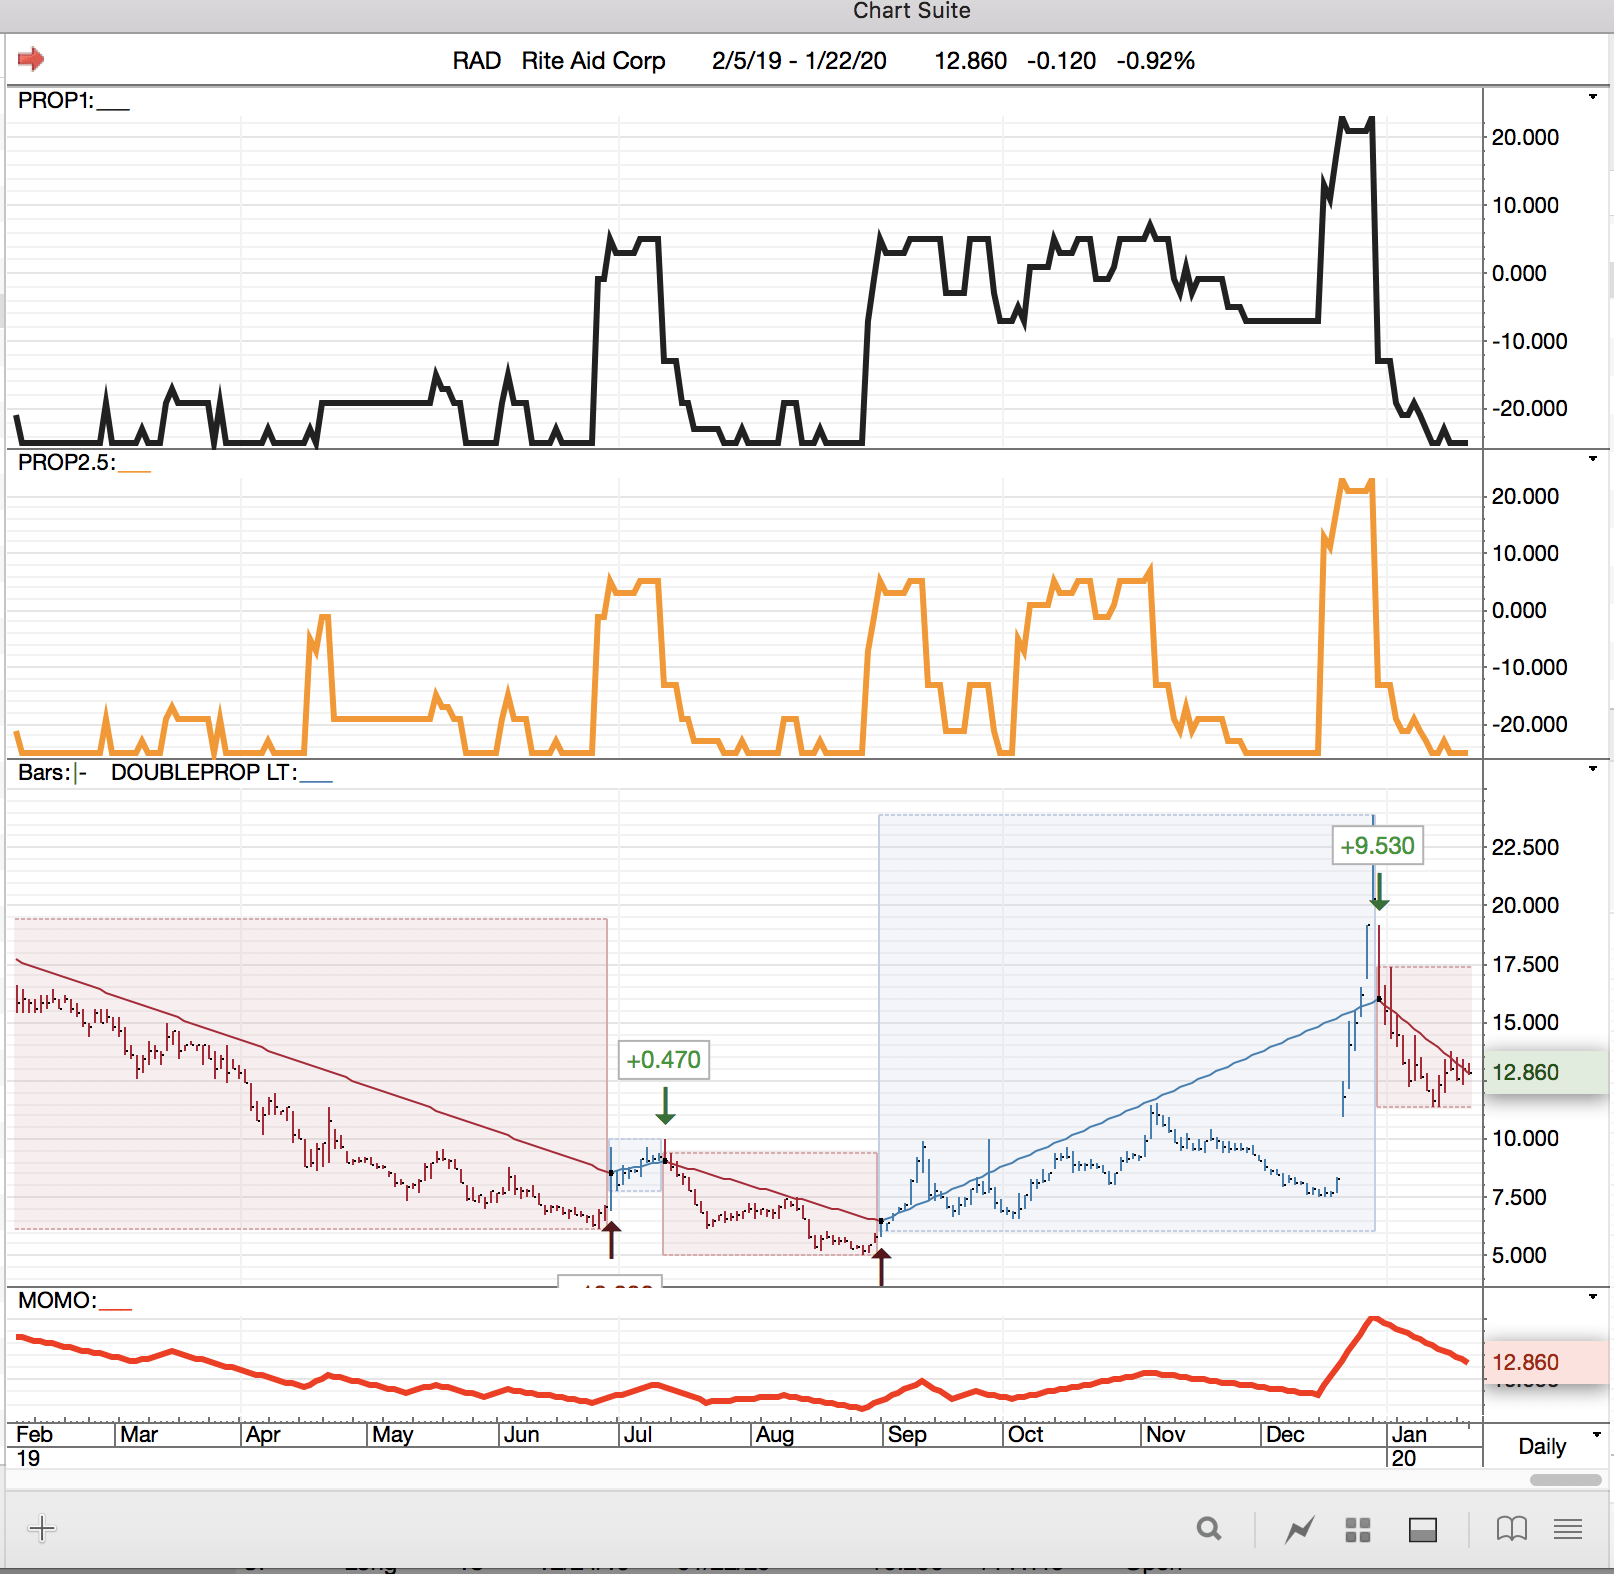Click the +0.470 trade profit label

point(663,1060)
